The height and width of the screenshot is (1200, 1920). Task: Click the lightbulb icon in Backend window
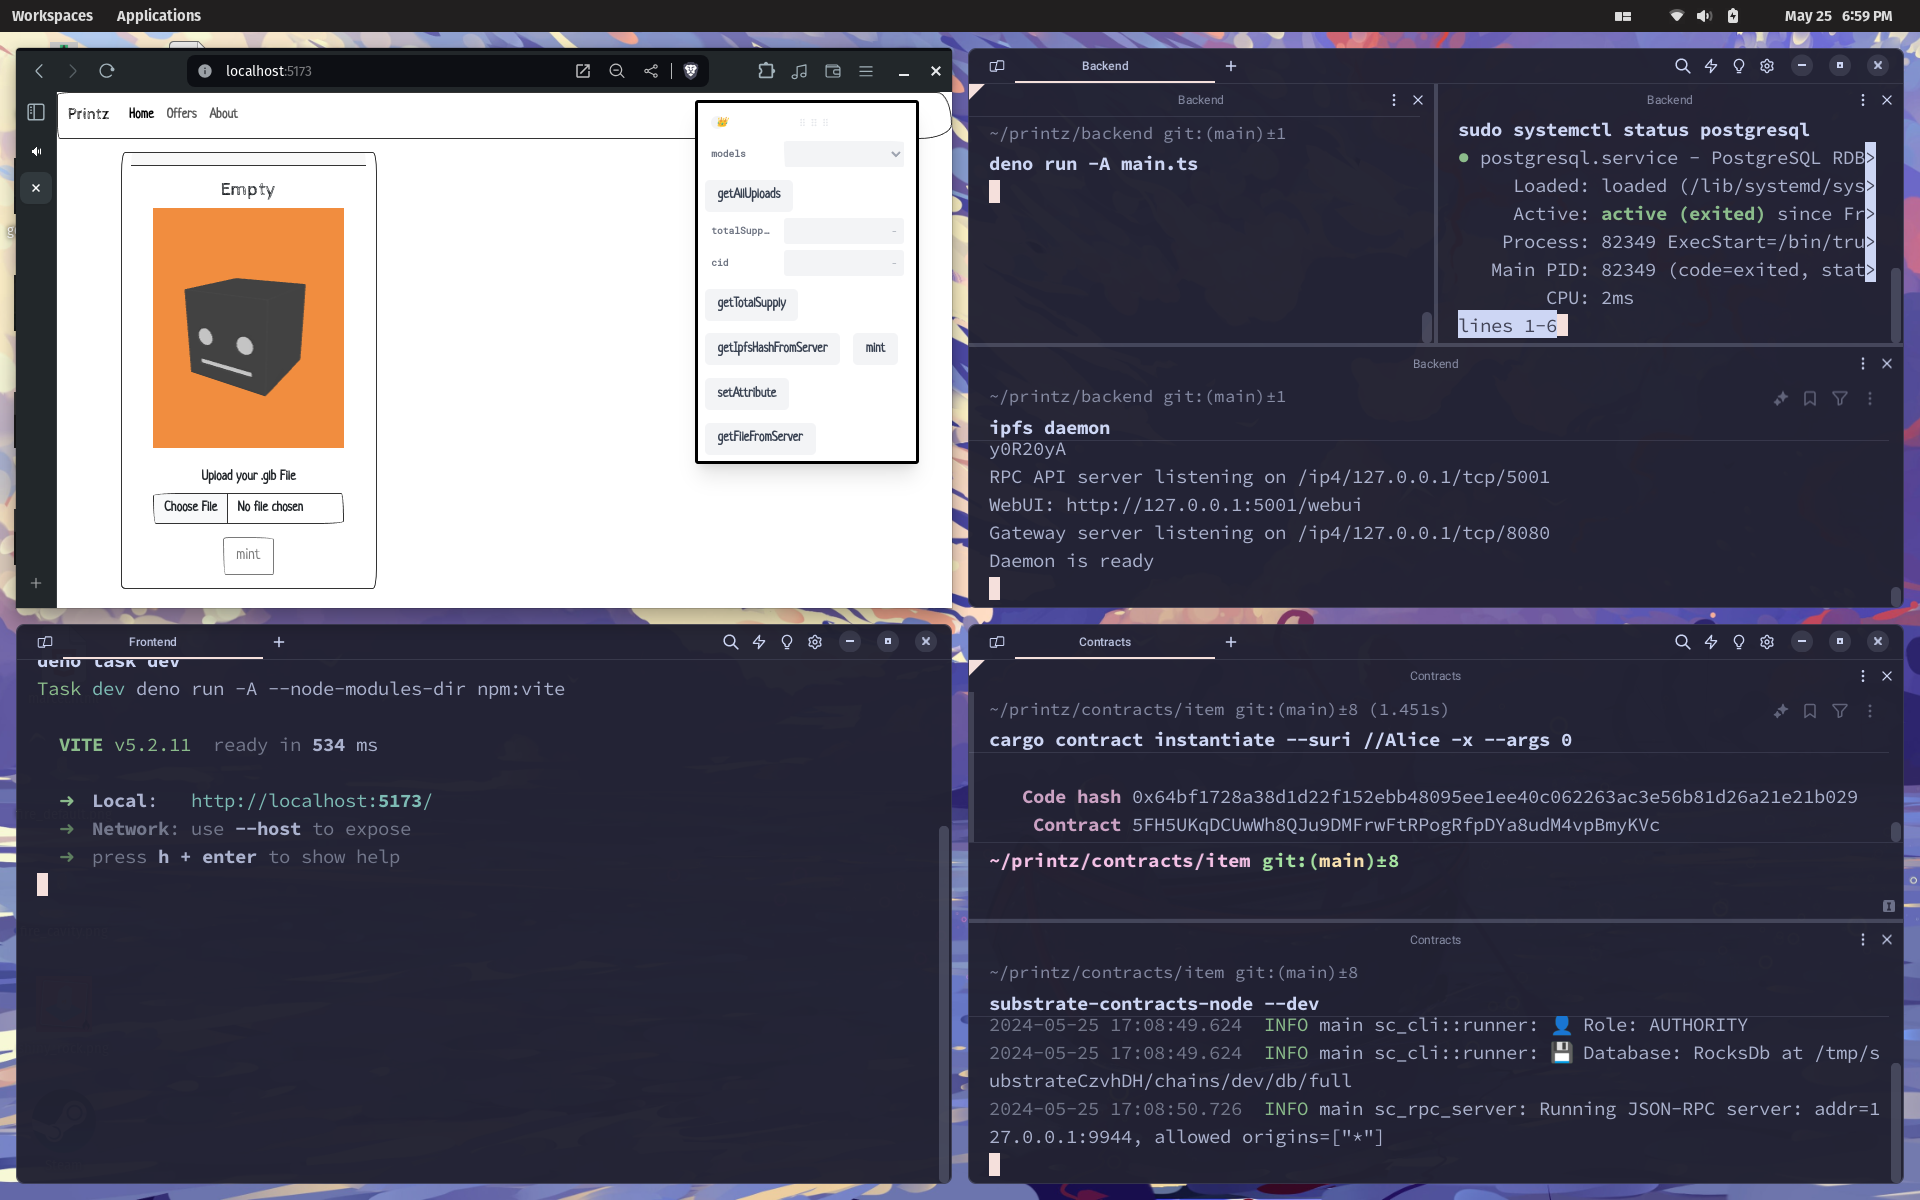[x=1739, y=66]
